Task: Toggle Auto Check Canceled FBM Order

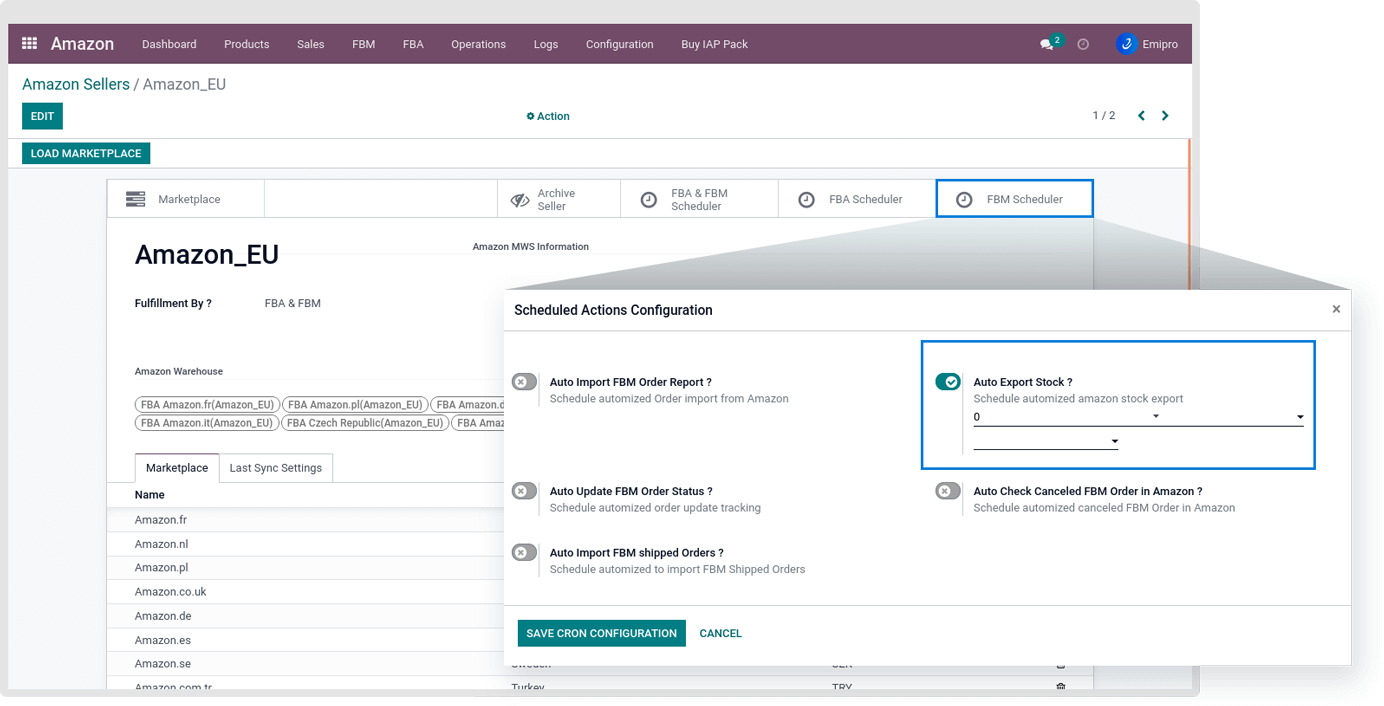Action: pos(947,491)
